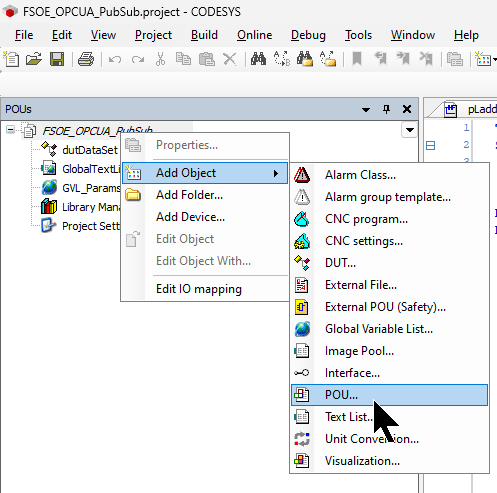Click the Save floppy disk toolbar icon
This screenshot has width=497, height=493.
coord(57,60)
